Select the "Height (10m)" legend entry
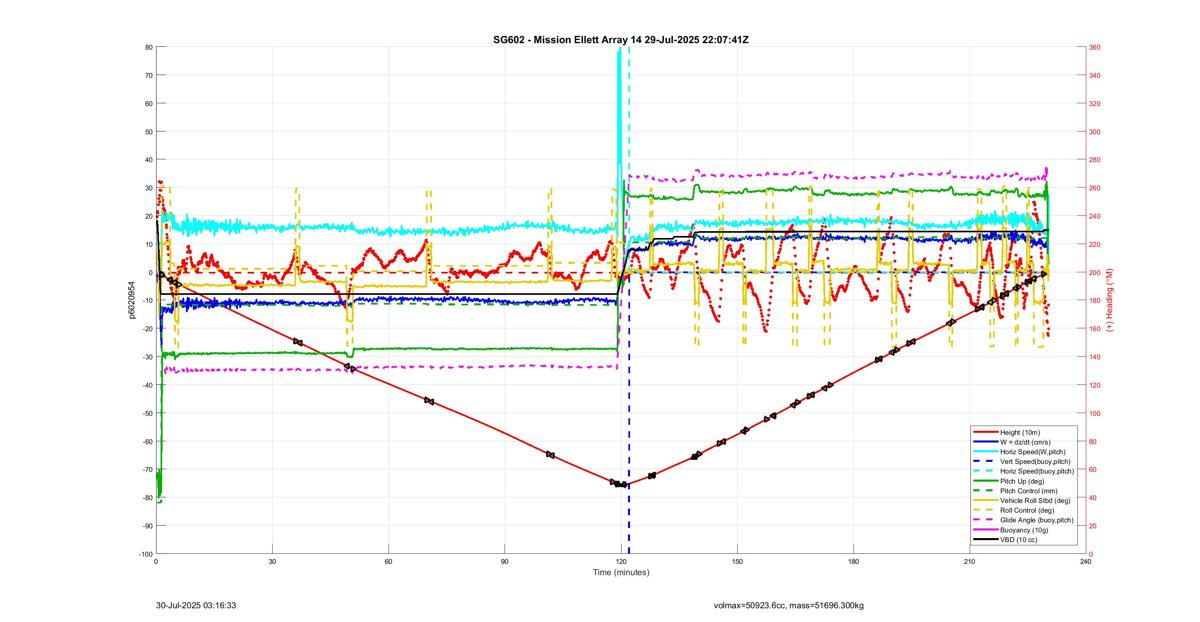 [x=1021, y=432]
